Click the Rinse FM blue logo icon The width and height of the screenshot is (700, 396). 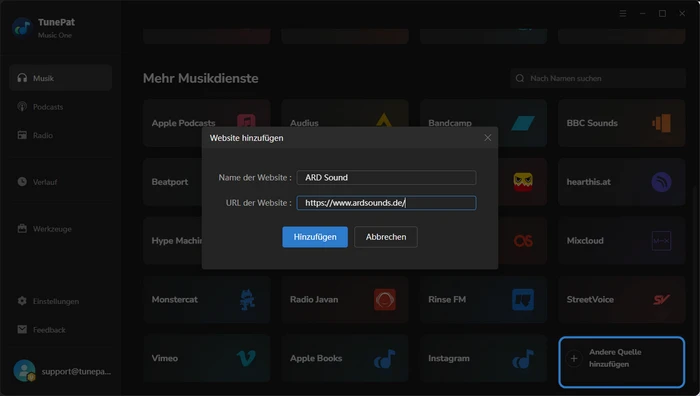(x=523, y=300)
